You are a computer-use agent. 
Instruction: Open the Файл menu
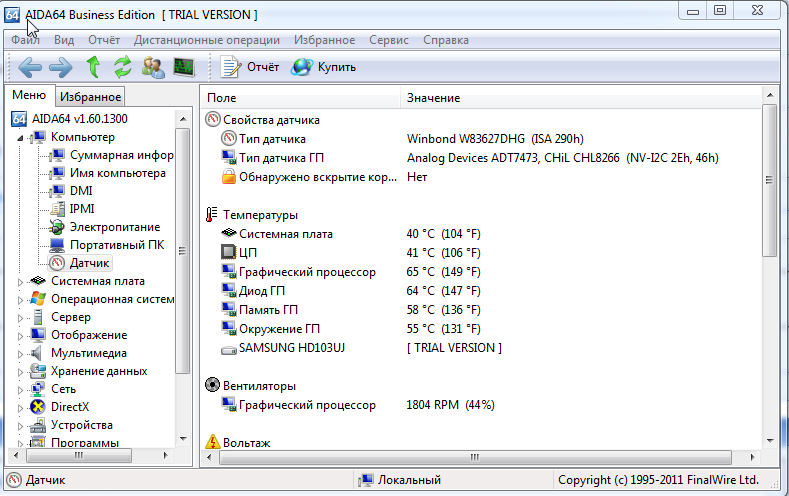click(25, 40)
